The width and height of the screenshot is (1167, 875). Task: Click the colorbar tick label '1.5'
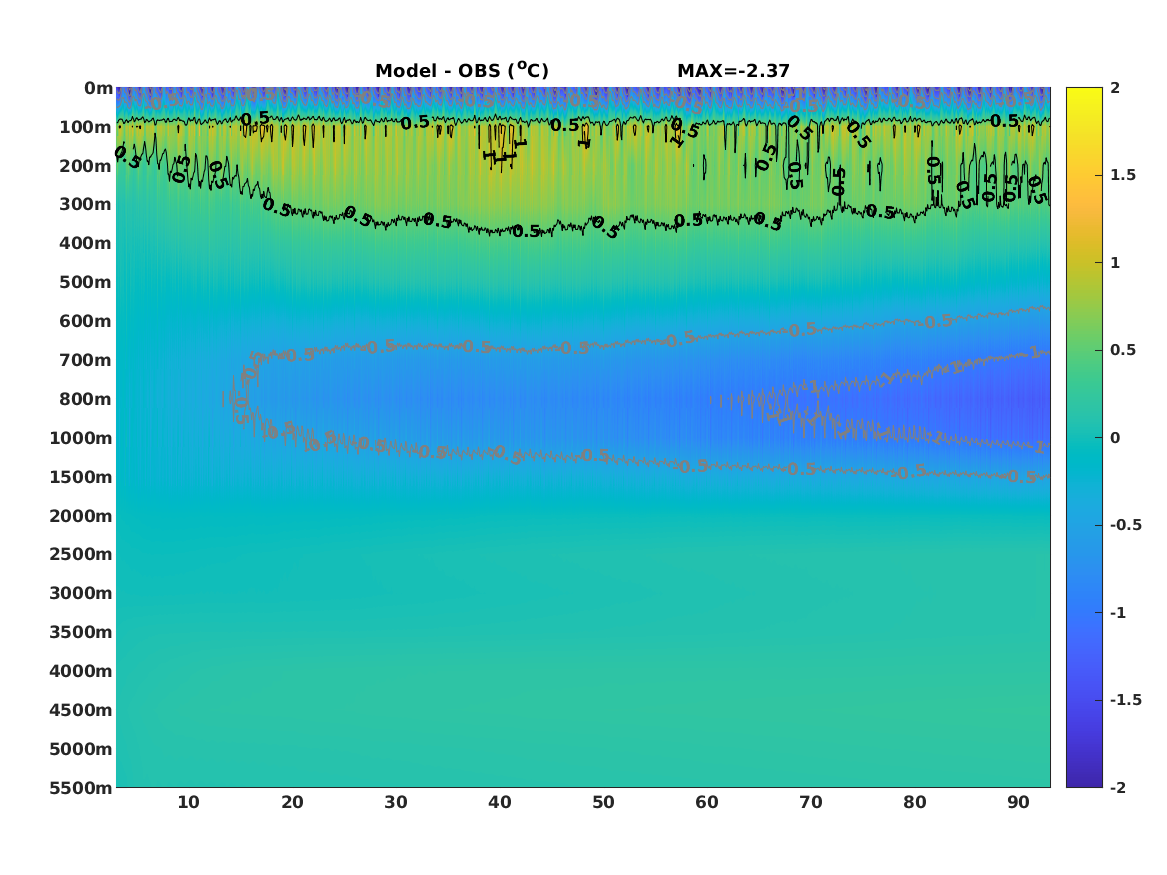1123,175
